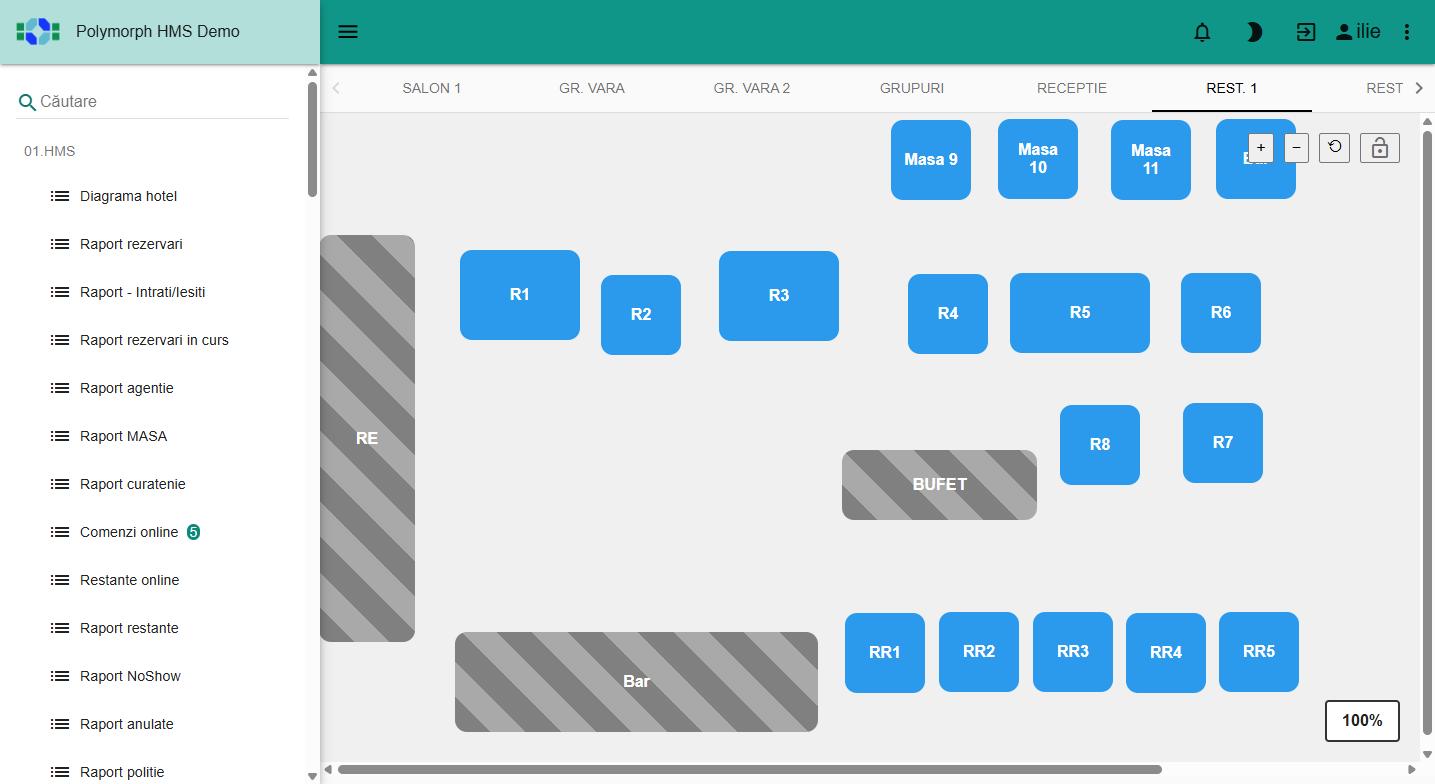Open Raport rezervari in the sidebar
This screenshot has width=1435, height=784.
[x=131, y=244]
